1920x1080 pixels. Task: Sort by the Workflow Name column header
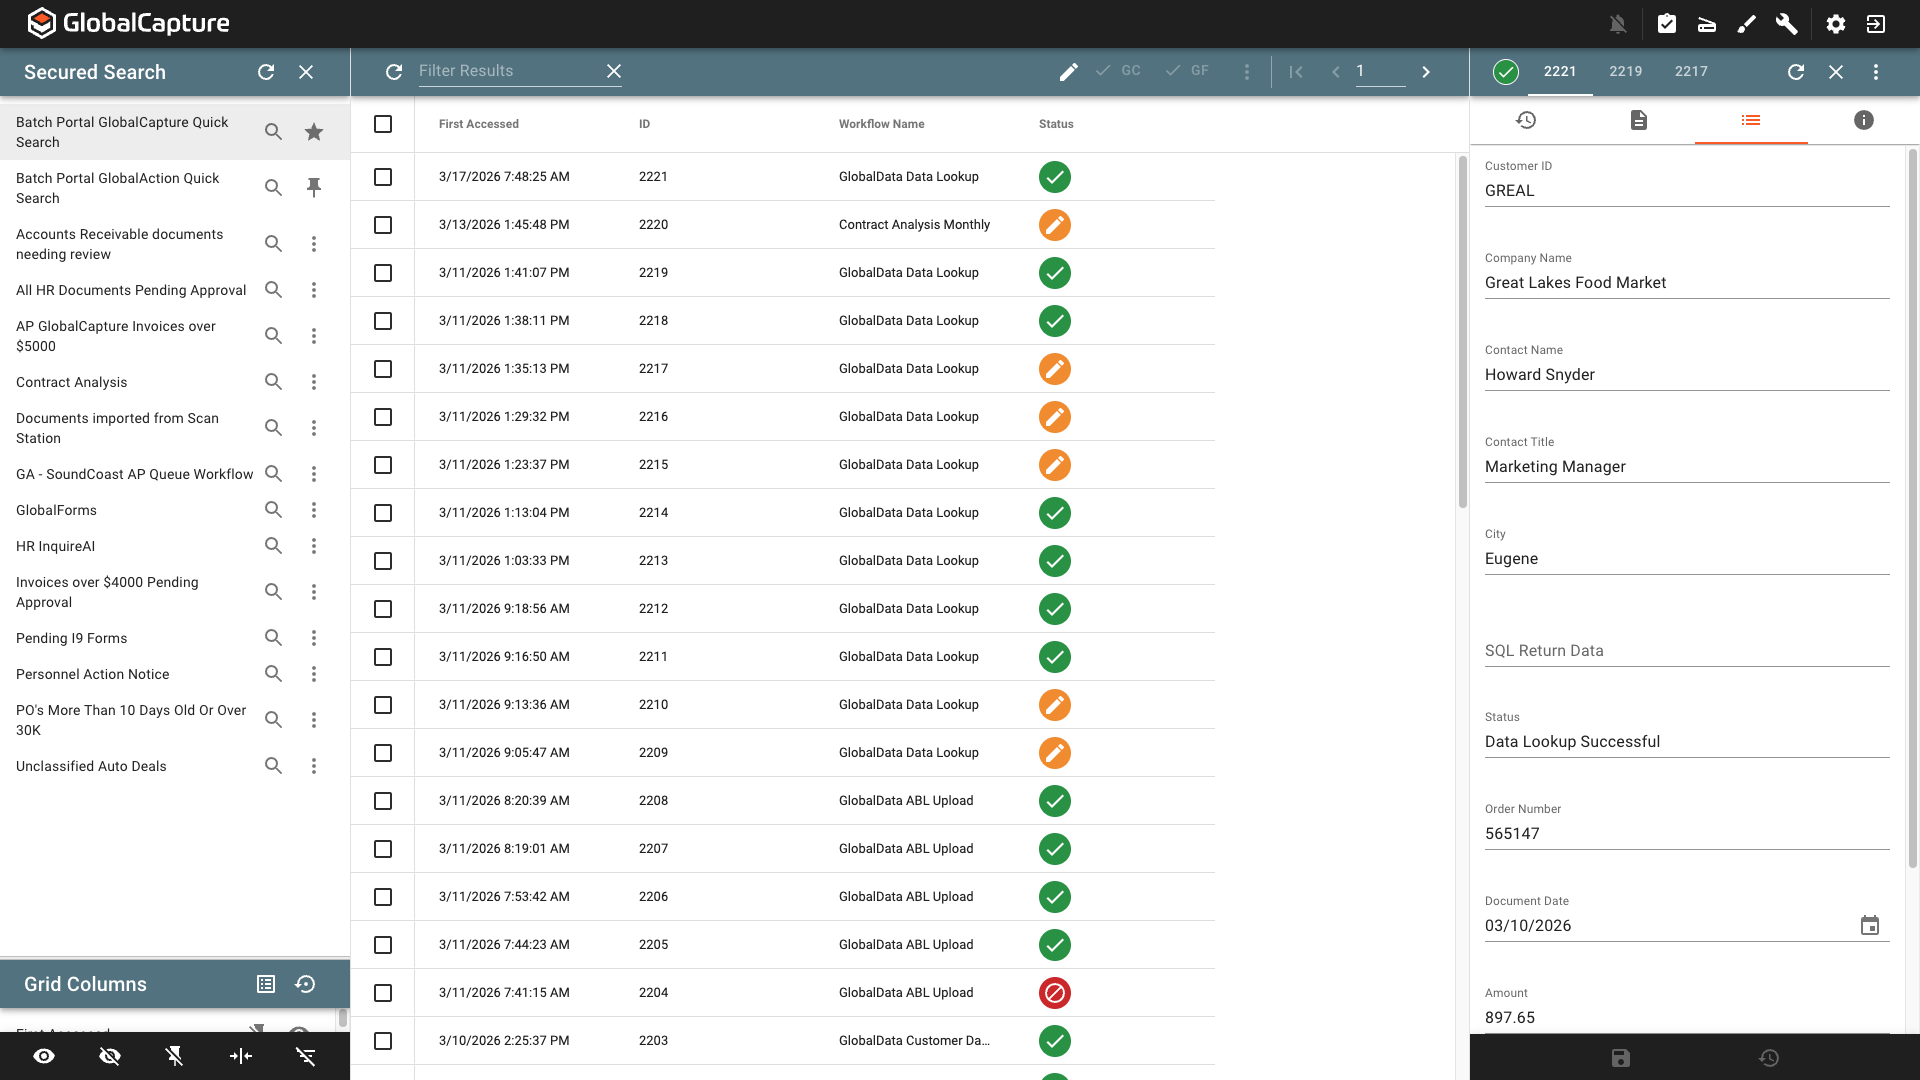click(x=881, y=124)
